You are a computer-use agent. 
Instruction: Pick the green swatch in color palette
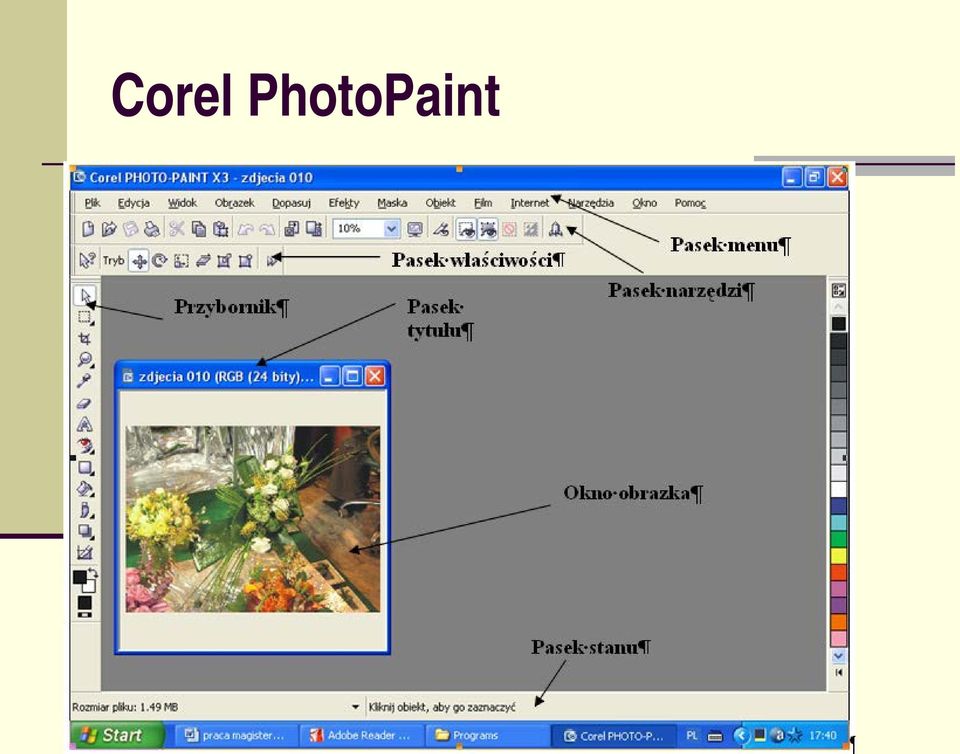click(x=838, y=539)
